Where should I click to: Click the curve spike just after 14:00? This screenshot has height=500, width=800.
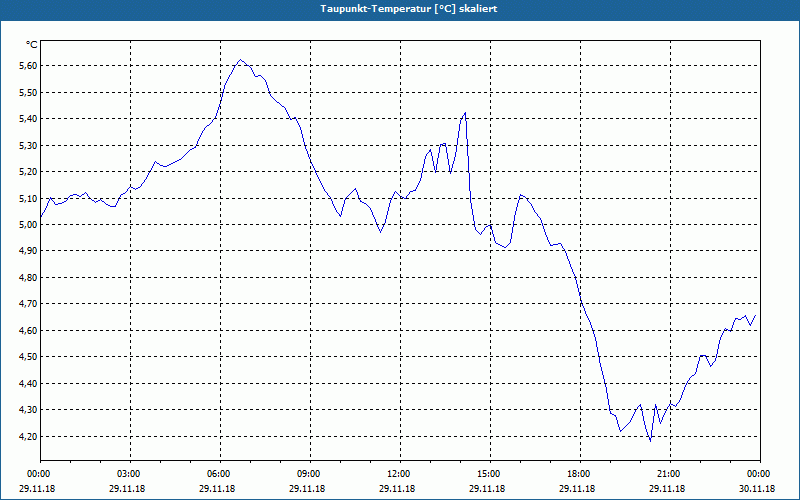pyautogui.click(x=465, y=113)
